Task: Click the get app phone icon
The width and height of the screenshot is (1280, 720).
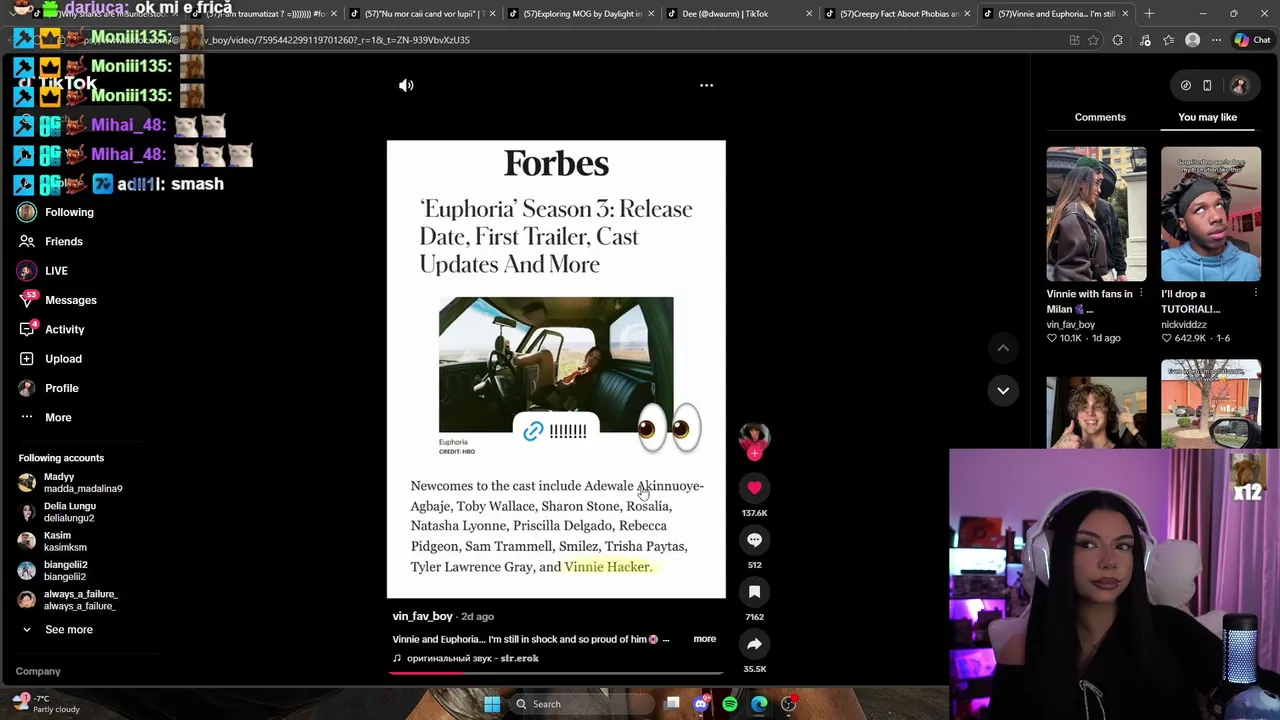Action: tap(1207, 85)
